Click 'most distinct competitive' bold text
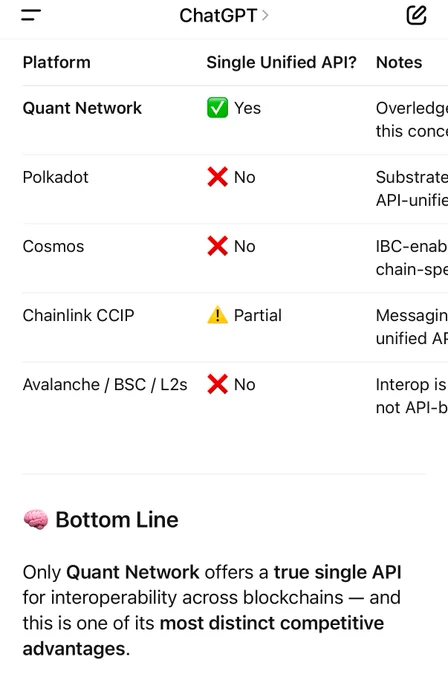Viewport: 448px width, 680px height. pyautogui.click(x=272, y=623)
